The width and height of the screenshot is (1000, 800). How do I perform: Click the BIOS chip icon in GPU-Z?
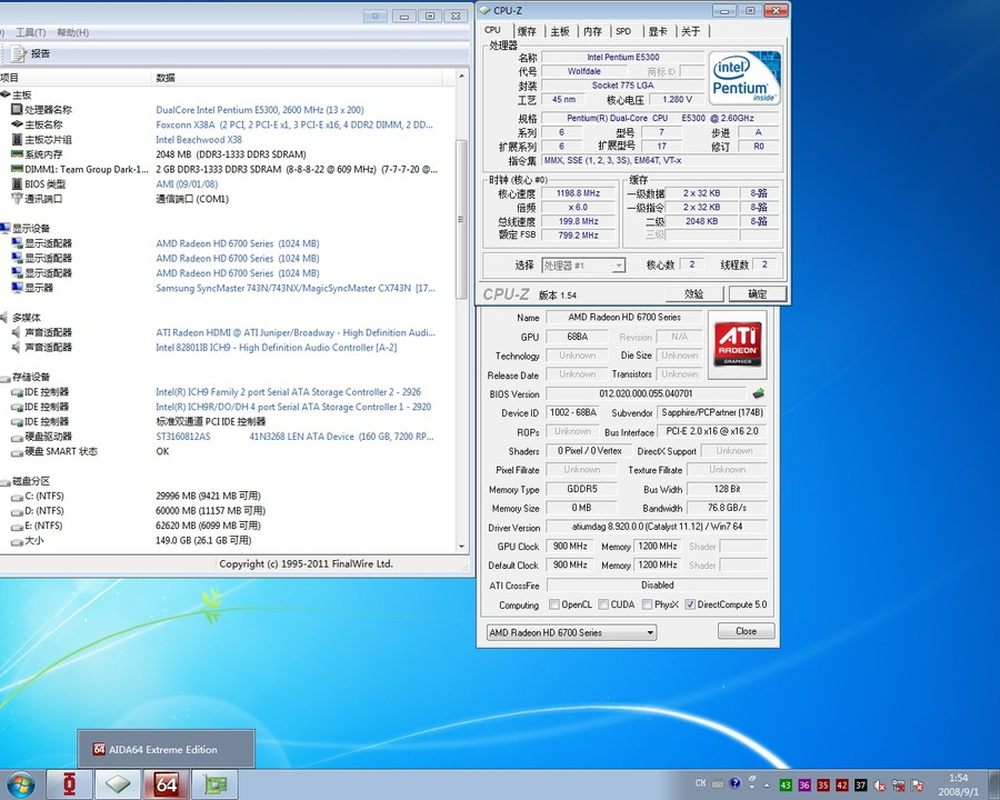click(760, 394)
